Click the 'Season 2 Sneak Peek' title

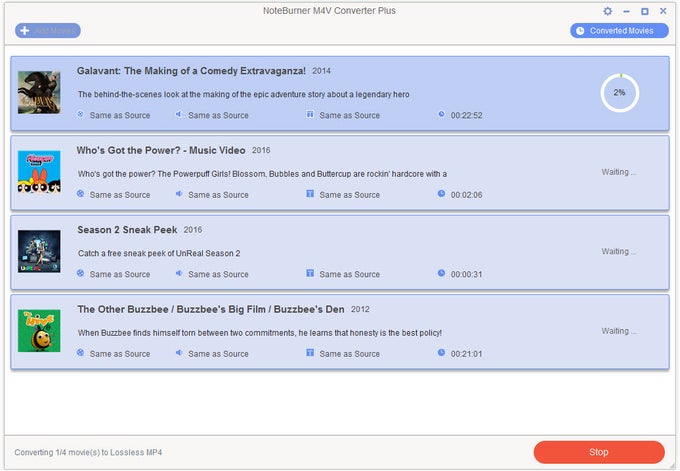pyautogui.click(x=127, y=229)
